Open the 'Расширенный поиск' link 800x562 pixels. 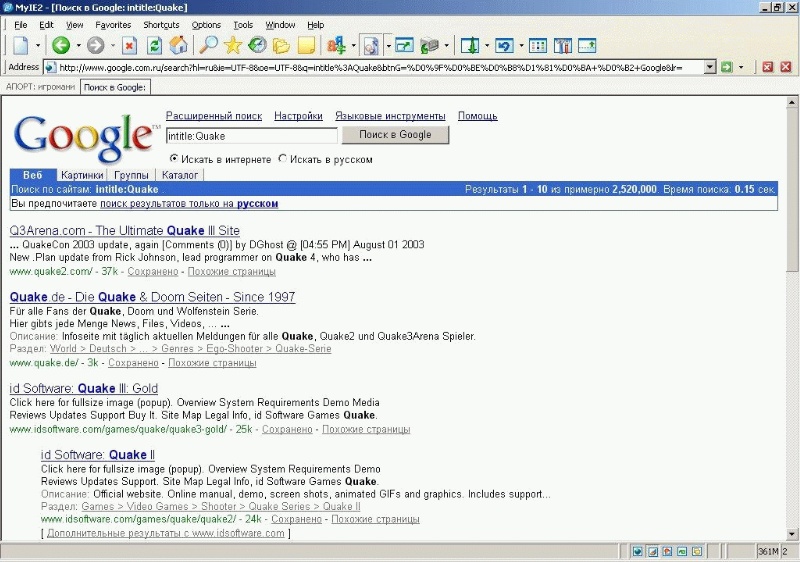tap(214, 116)
